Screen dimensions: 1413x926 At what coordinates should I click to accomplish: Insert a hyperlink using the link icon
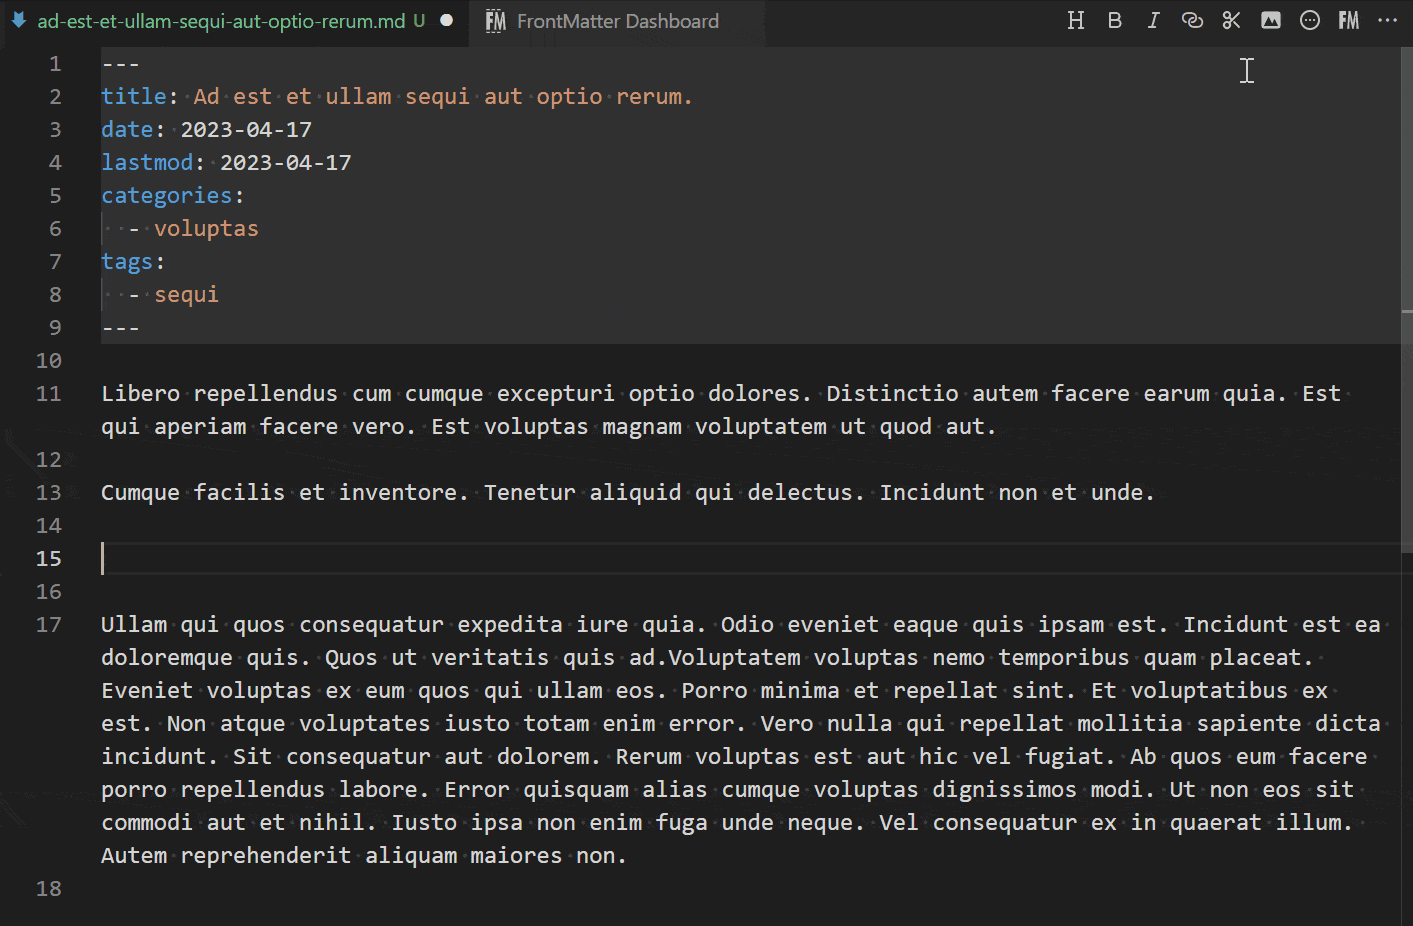coord(1192,21)
